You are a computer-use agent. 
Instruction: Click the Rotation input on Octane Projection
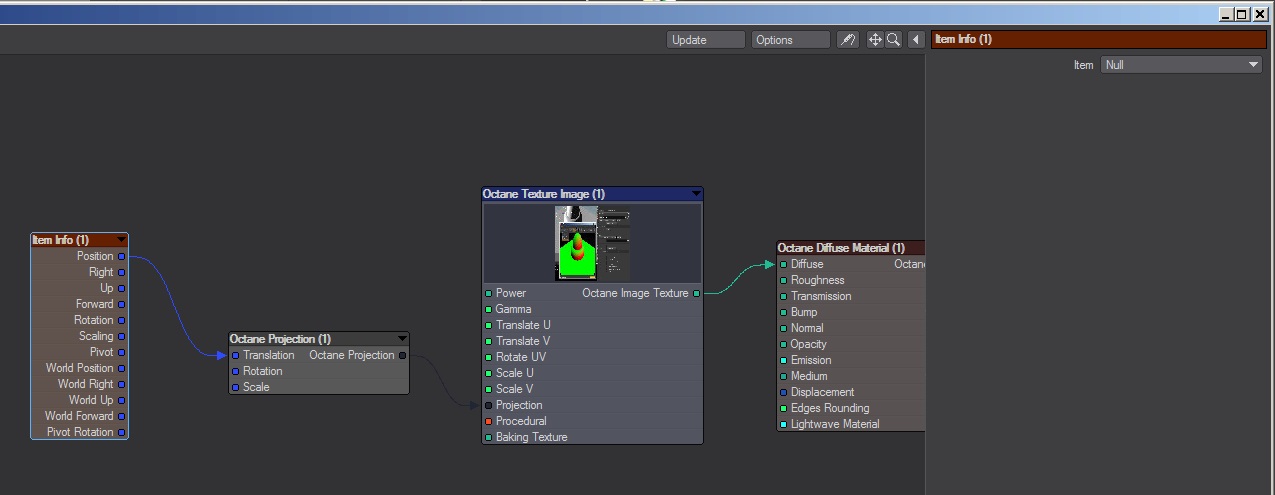[x=236, y=371]
